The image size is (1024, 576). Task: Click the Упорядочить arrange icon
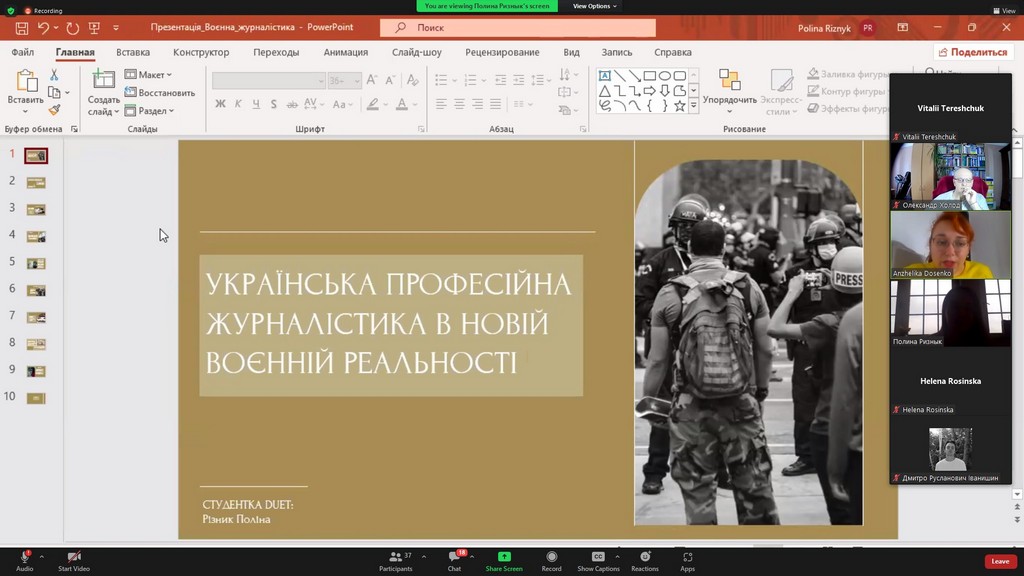(729, 81)
